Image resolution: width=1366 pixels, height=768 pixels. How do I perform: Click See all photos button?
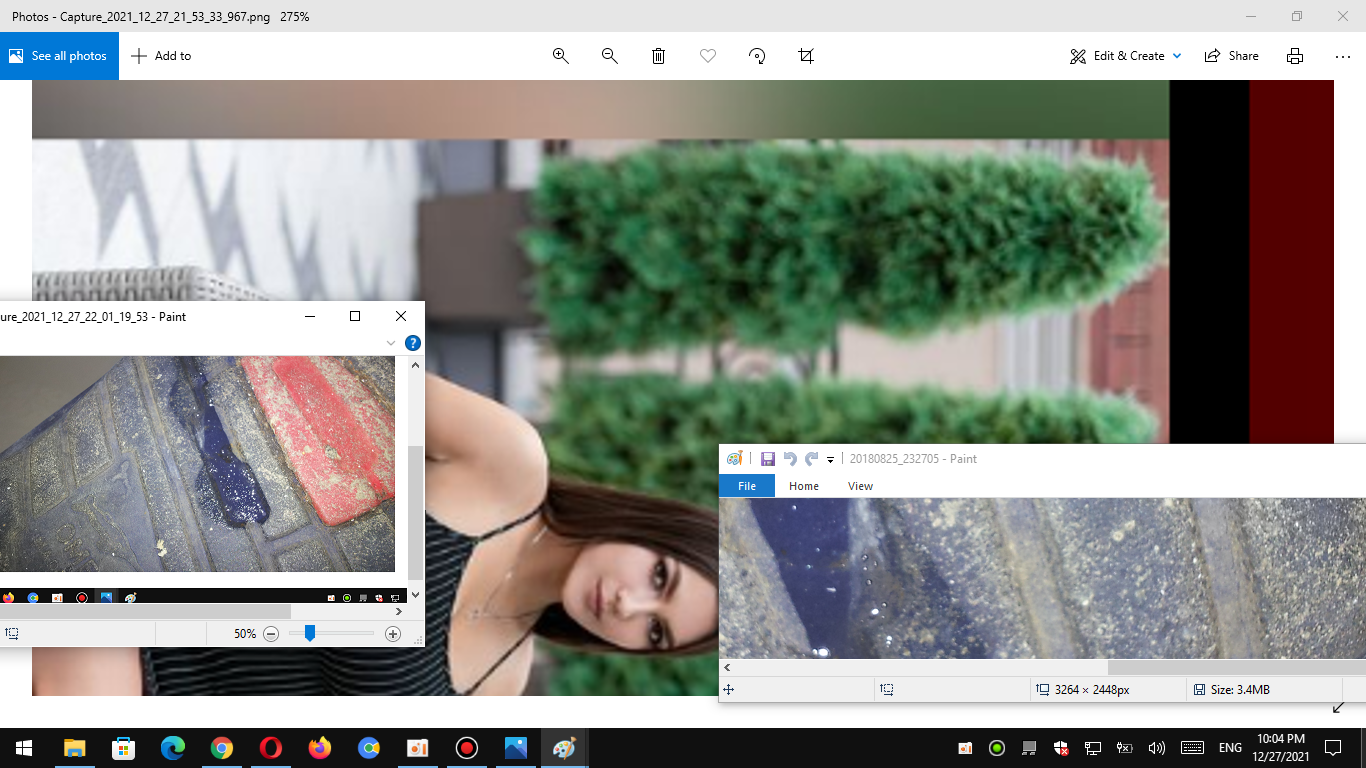pos(59,56)
